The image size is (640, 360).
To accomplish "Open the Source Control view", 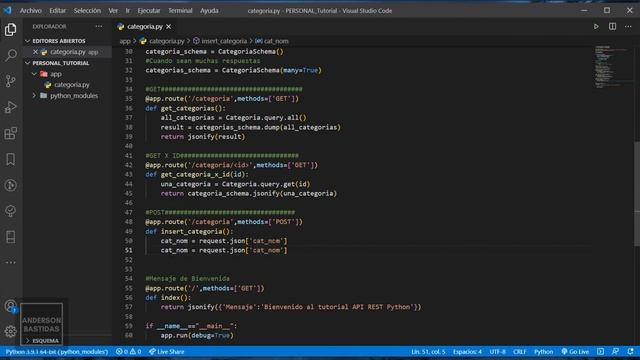I will (x=11, y=81).
